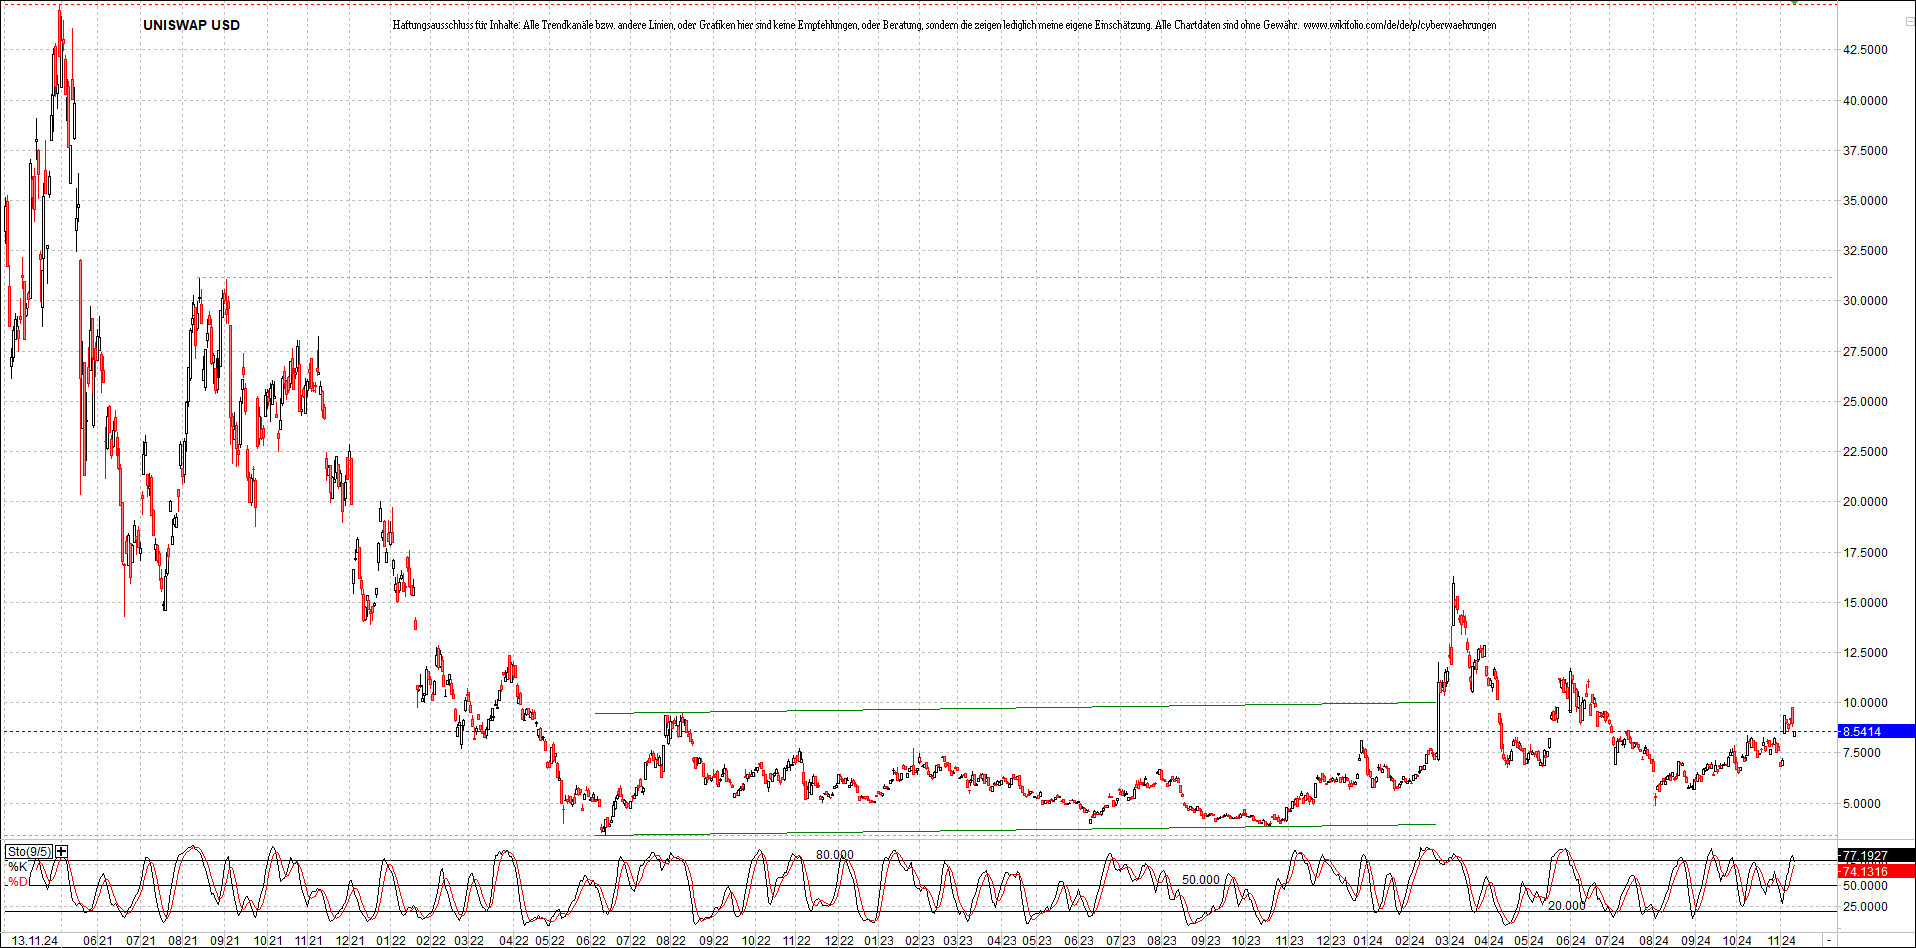Click the 04 22 date axis label
Screen dimensions: 1916x948
tap(514, 941)
